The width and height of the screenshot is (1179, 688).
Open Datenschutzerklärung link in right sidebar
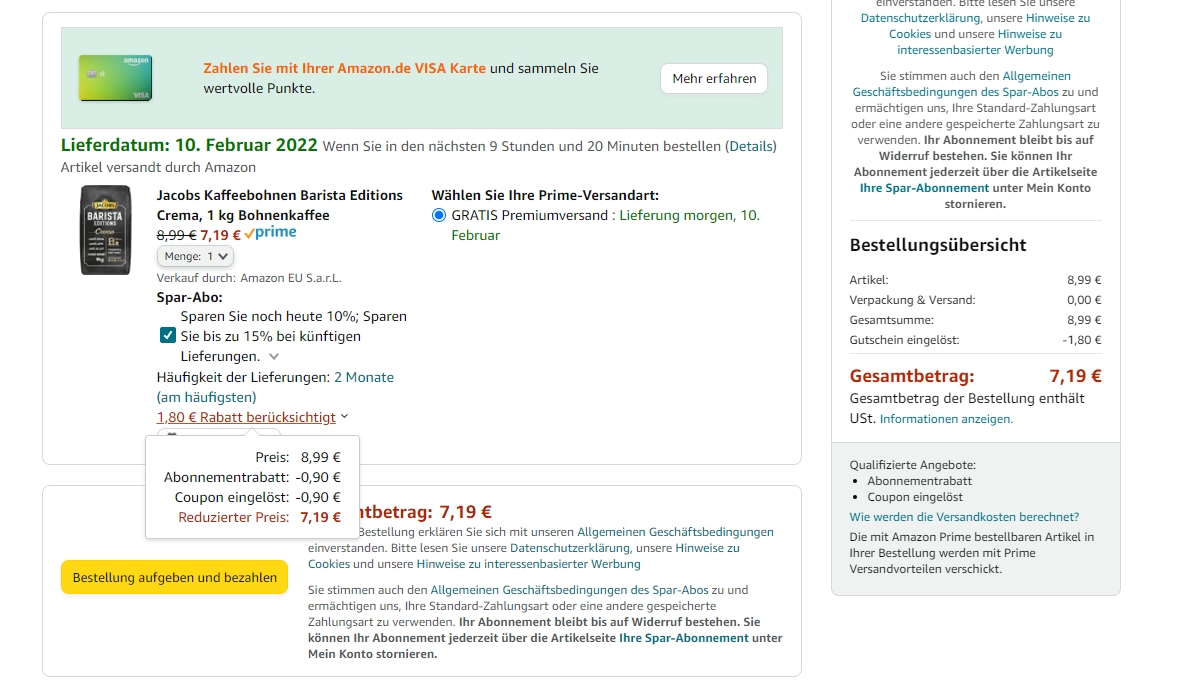[x=920, y=18]
